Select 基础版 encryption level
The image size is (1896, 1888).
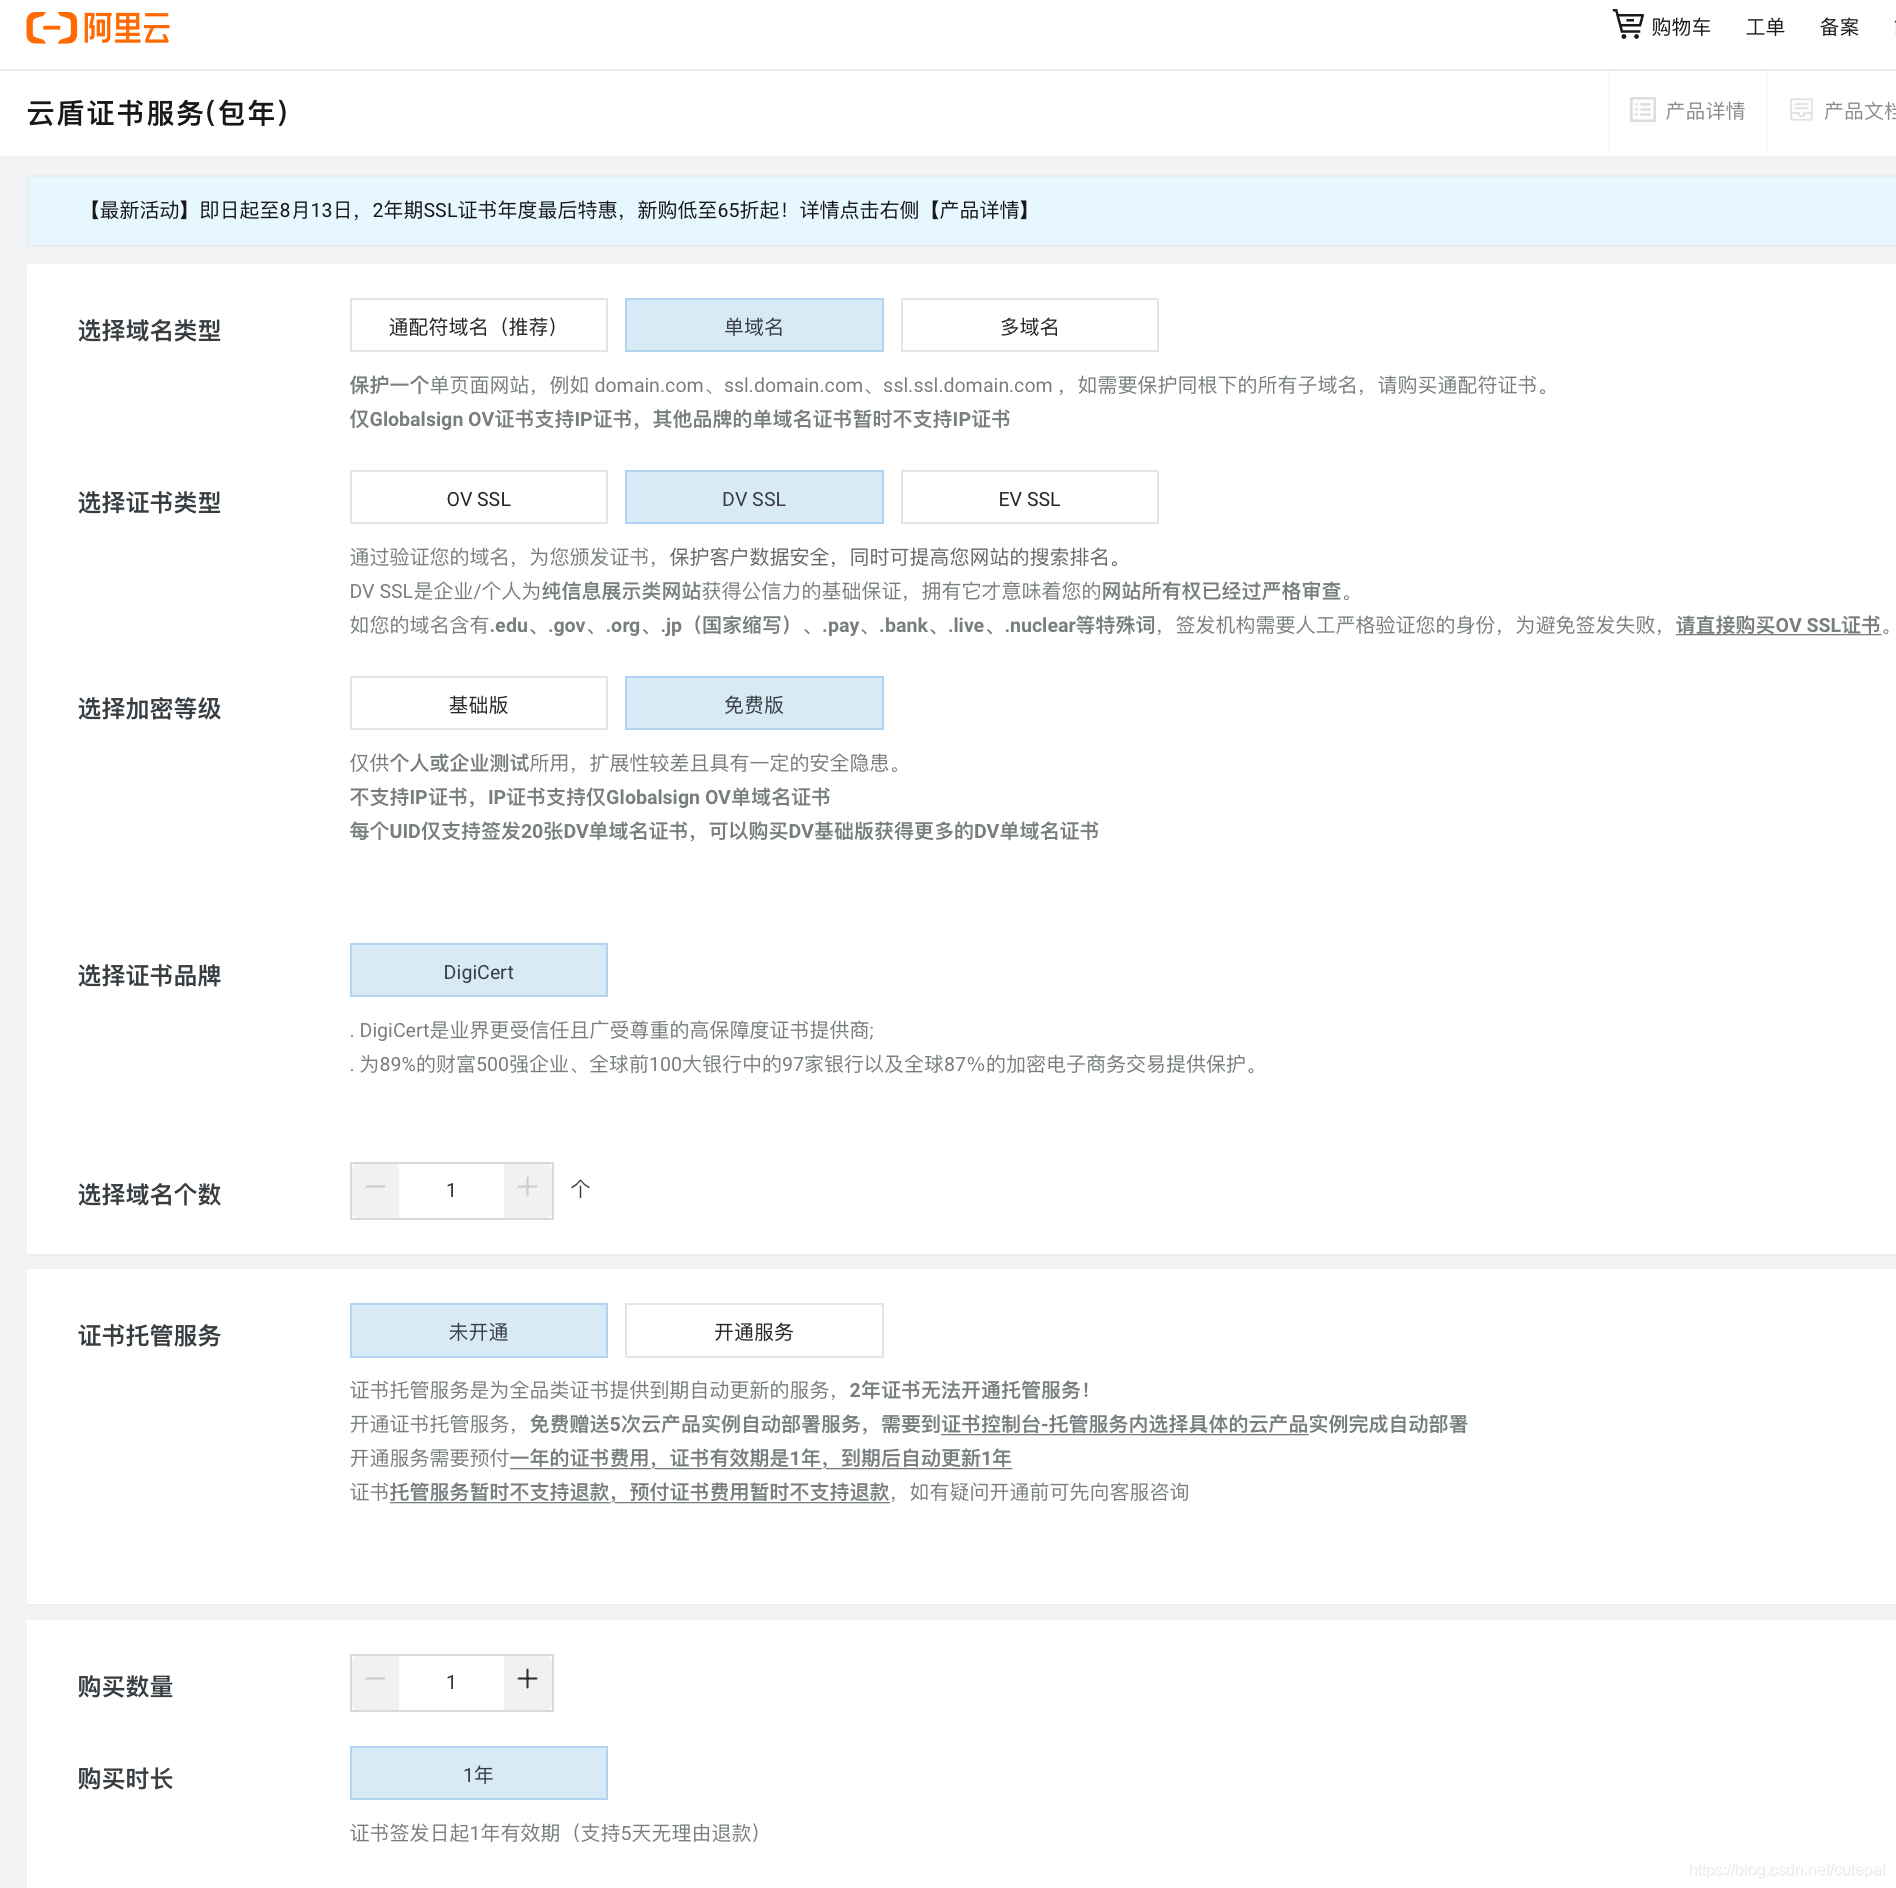coord(478,704)
